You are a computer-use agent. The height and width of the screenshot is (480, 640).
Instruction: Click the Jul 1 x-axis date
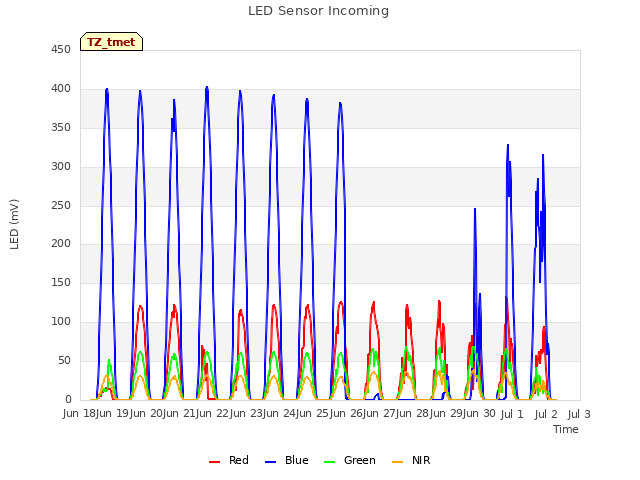coord(511,414)
